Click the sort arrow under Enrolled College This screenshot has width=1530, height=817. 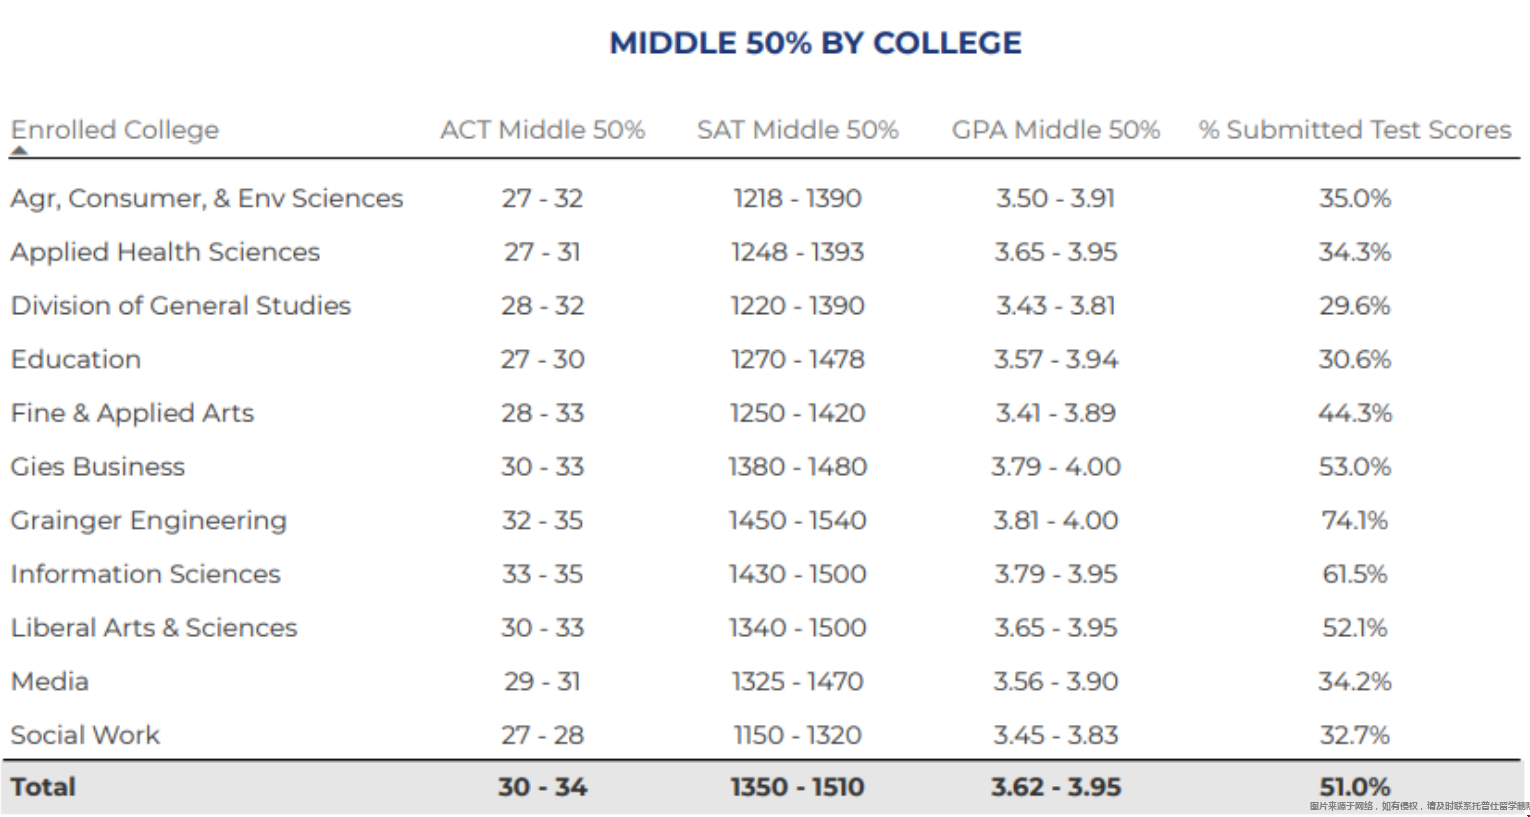[x=19, y=151]
